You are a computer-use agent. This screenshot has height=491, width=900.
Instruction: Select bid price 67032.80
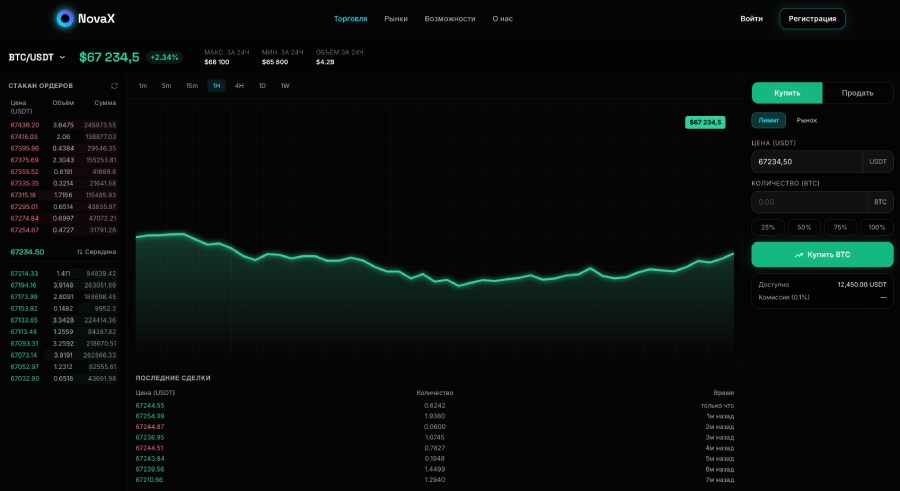(x=25, y=378)
